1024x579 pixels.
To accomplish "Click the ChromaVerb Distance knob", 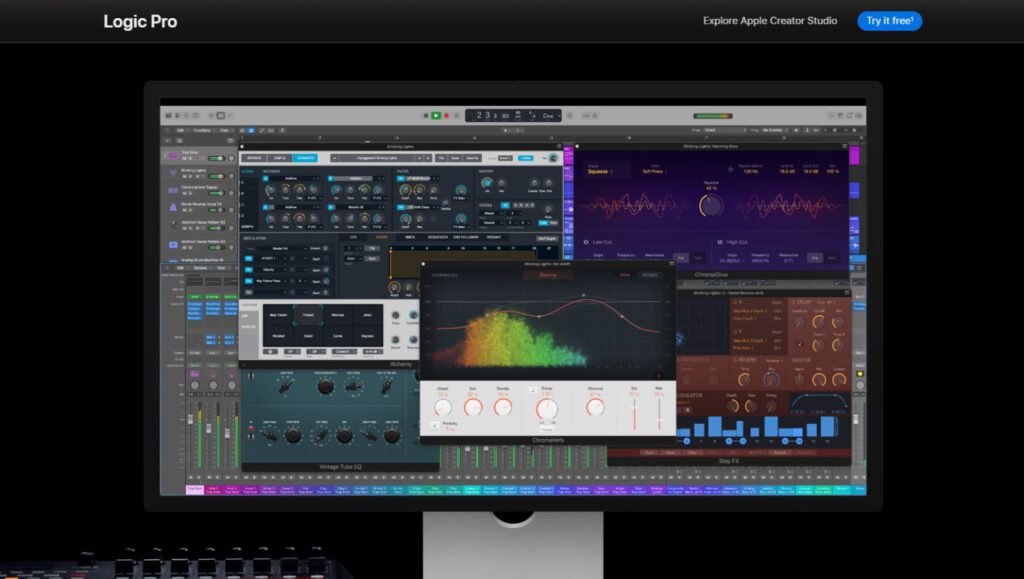I will click(595, 407).
